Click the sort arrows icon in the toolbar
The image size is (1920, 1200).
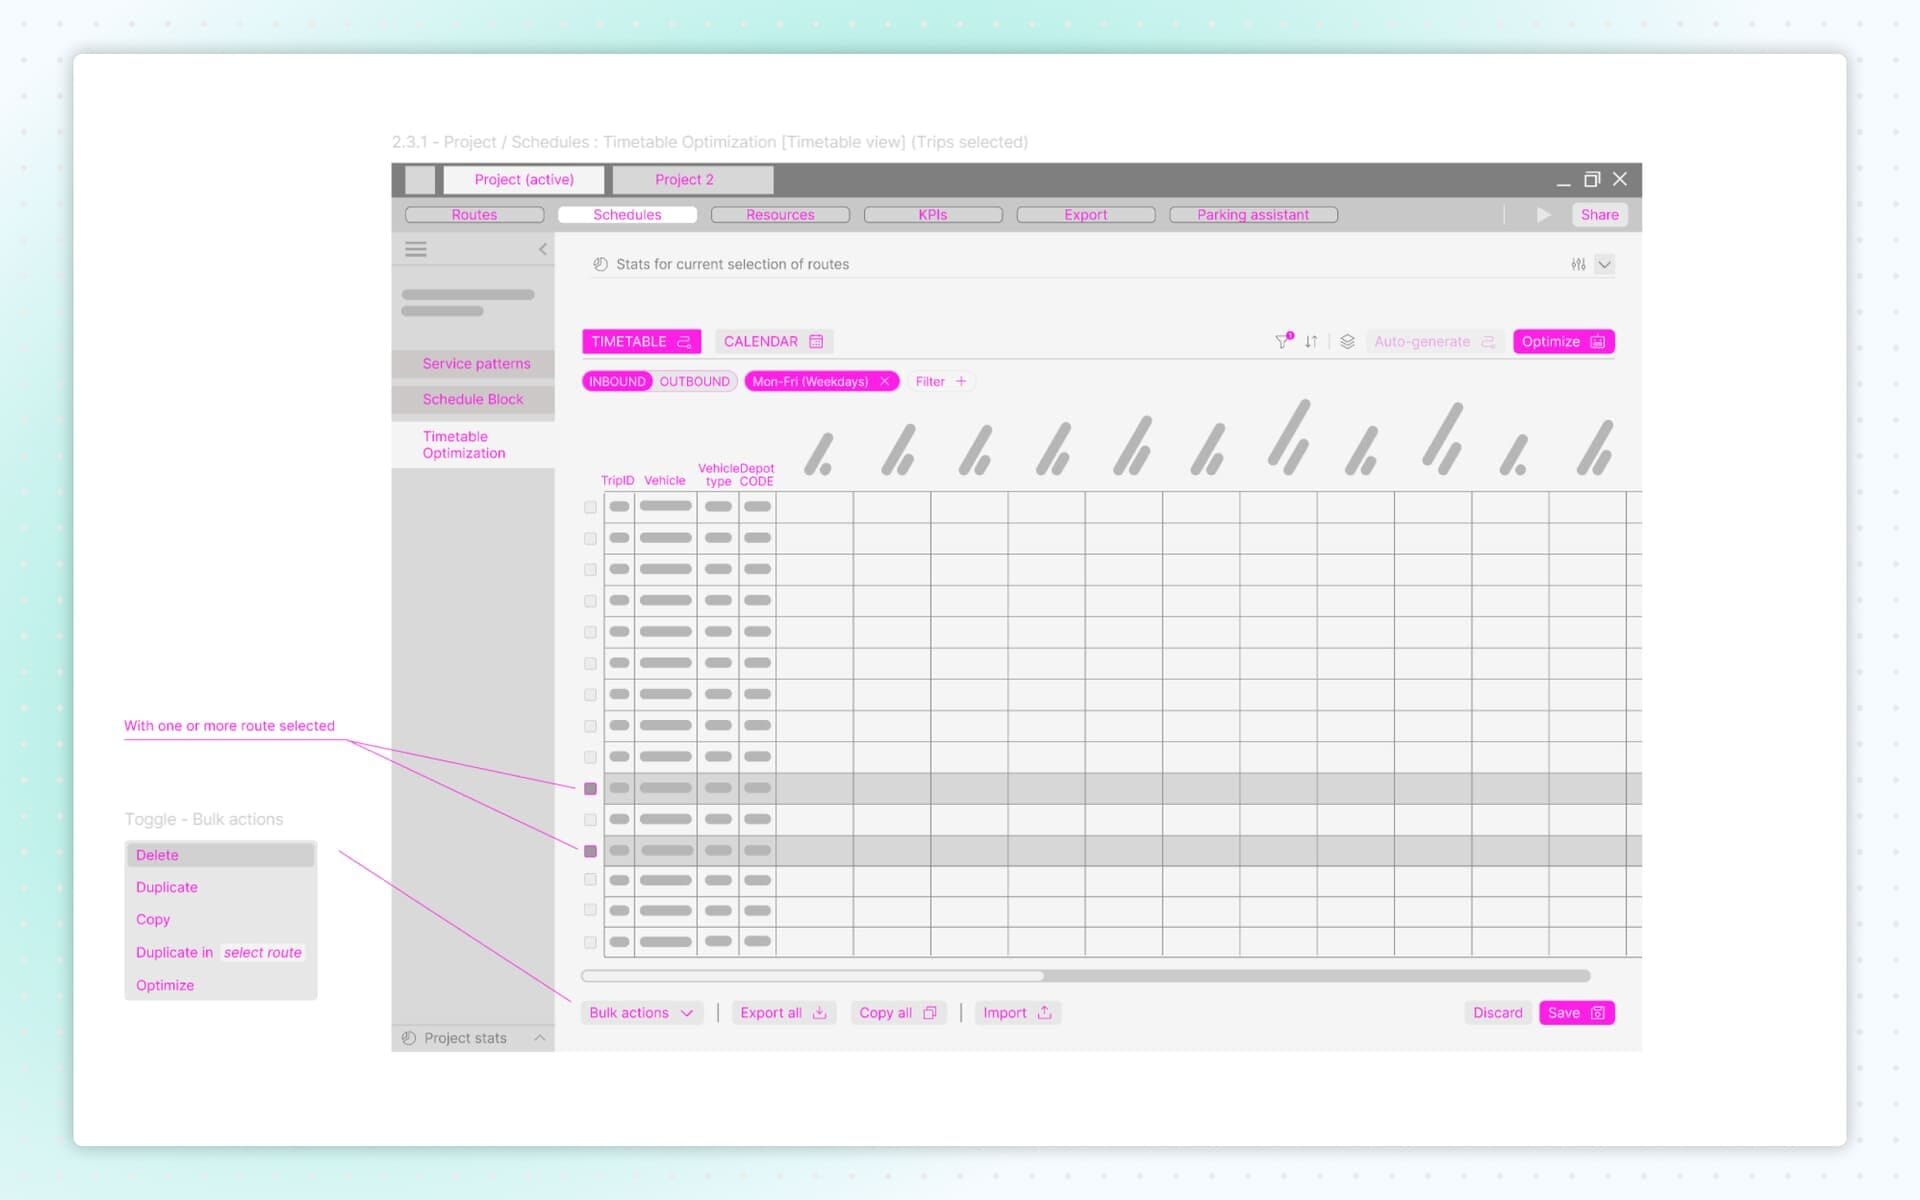click(x=1310, y=341)
